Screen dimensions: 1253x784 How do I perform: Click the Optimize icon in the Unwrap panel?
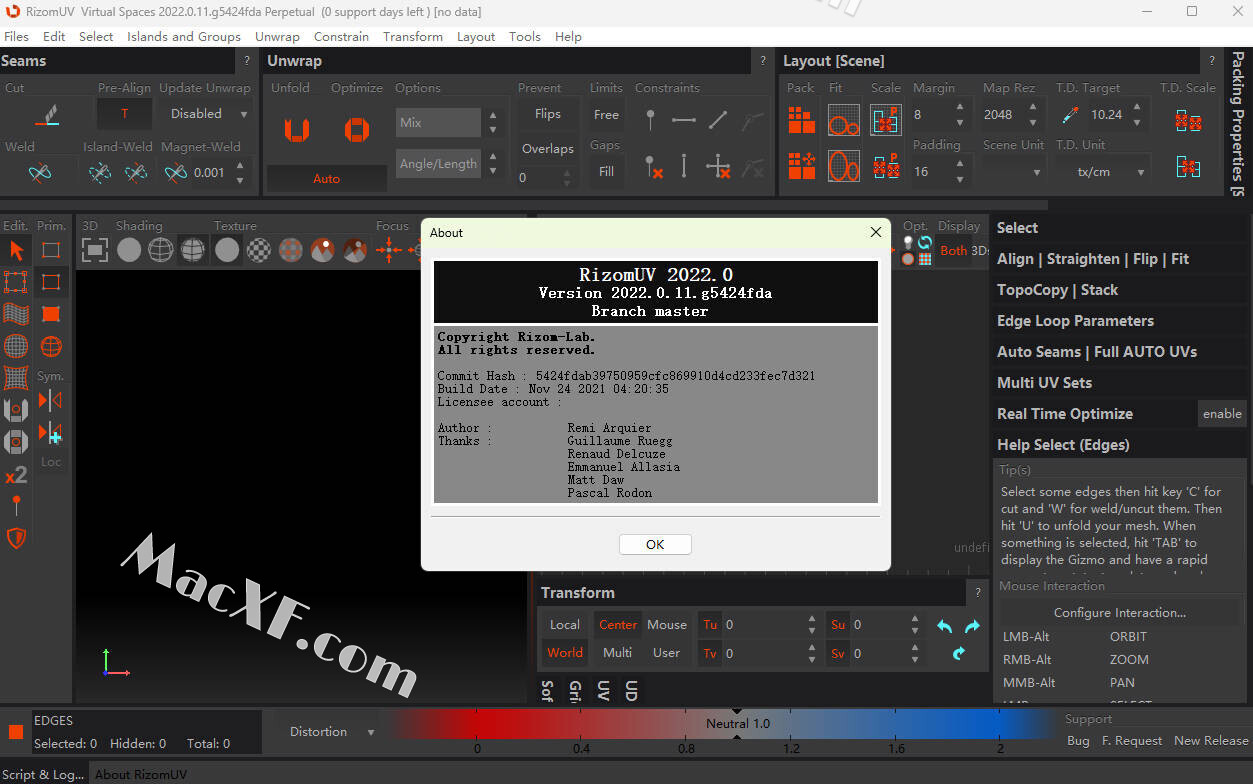point(357,130)
